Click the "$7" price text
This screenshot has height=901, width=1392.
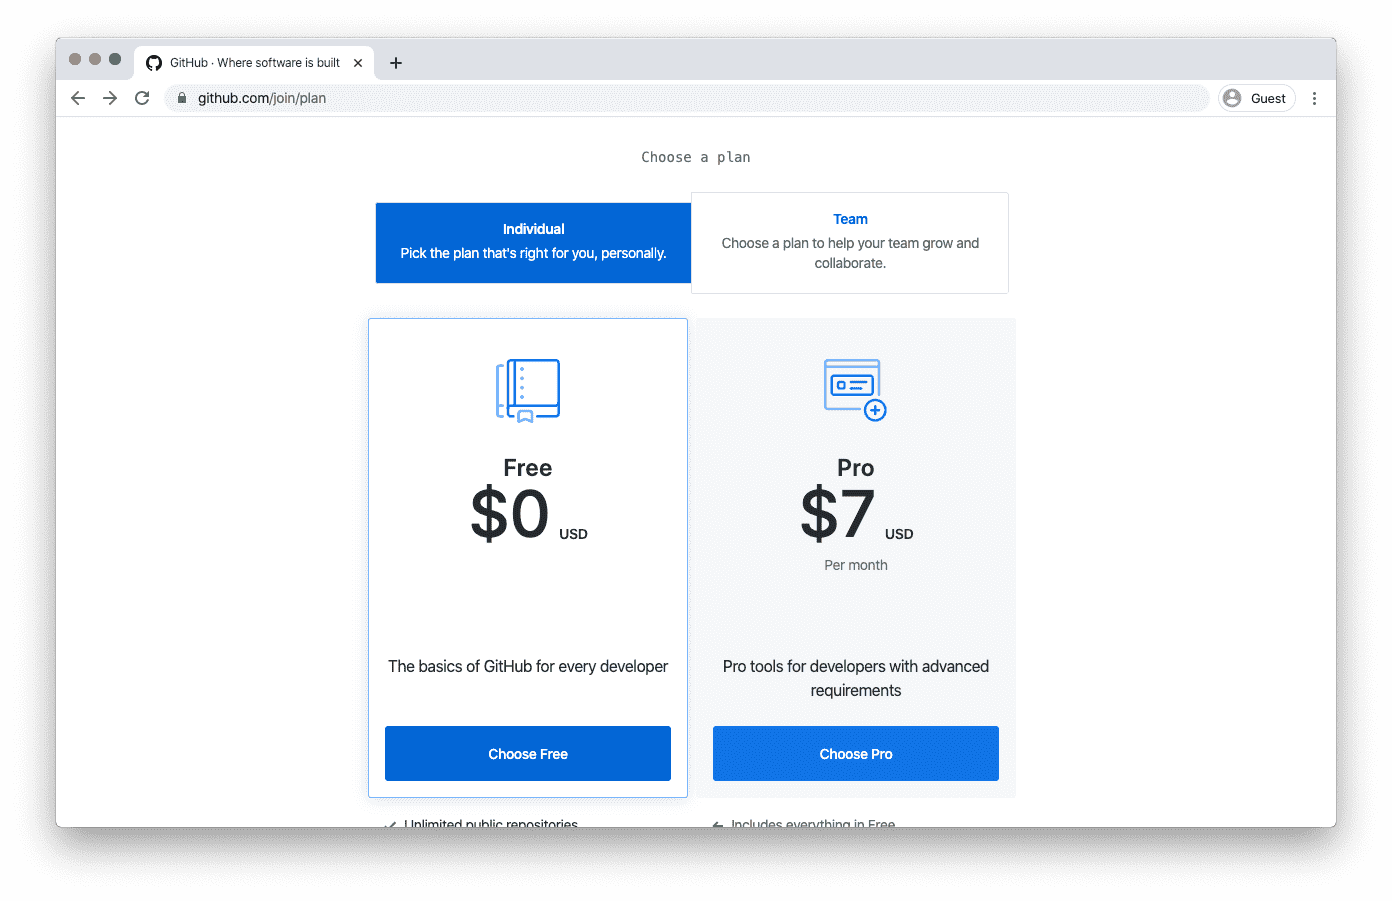(838, 514)
